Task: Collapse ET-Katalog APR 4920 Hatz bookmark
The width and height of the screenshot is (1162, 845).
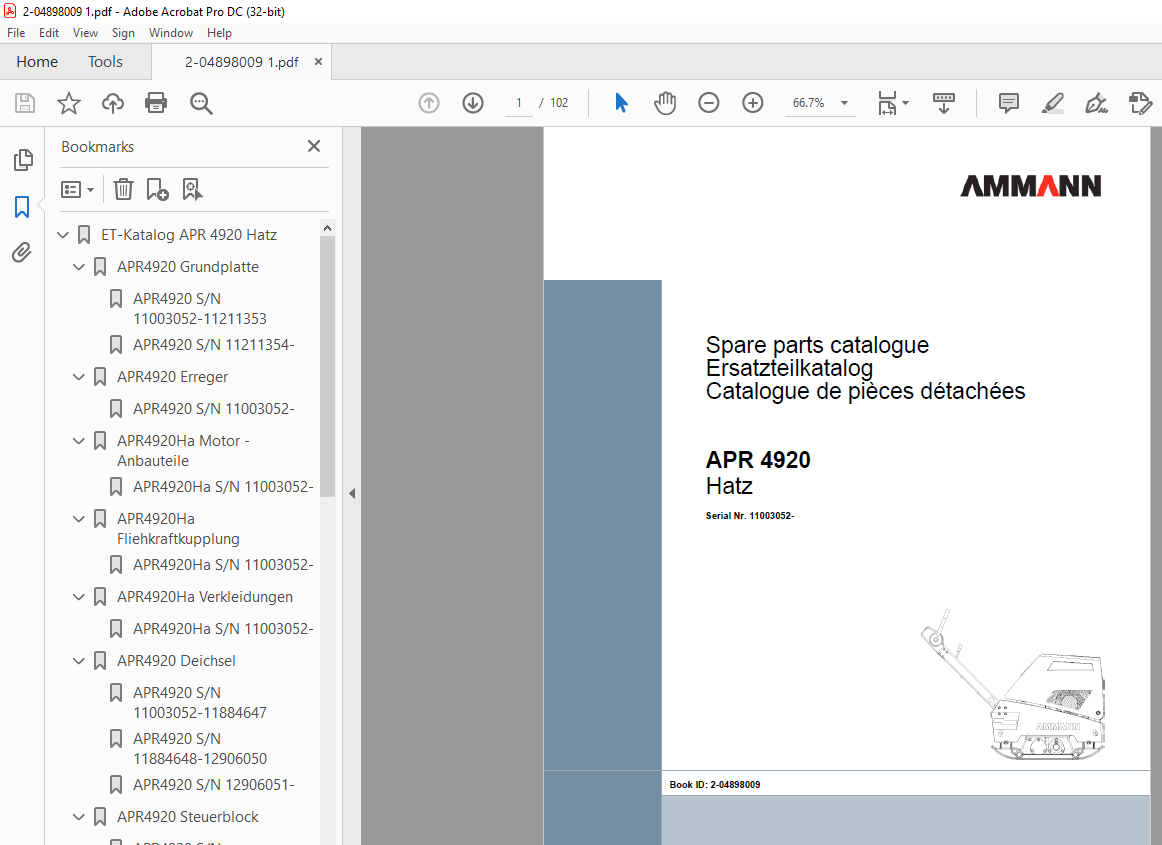Action: click(63, 235)
